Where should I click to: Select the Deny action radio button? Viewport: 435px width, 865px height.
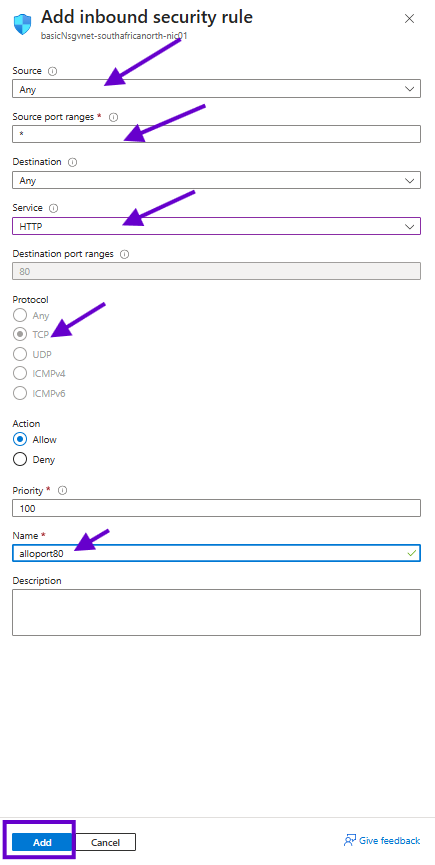click(x=20, y=459)
